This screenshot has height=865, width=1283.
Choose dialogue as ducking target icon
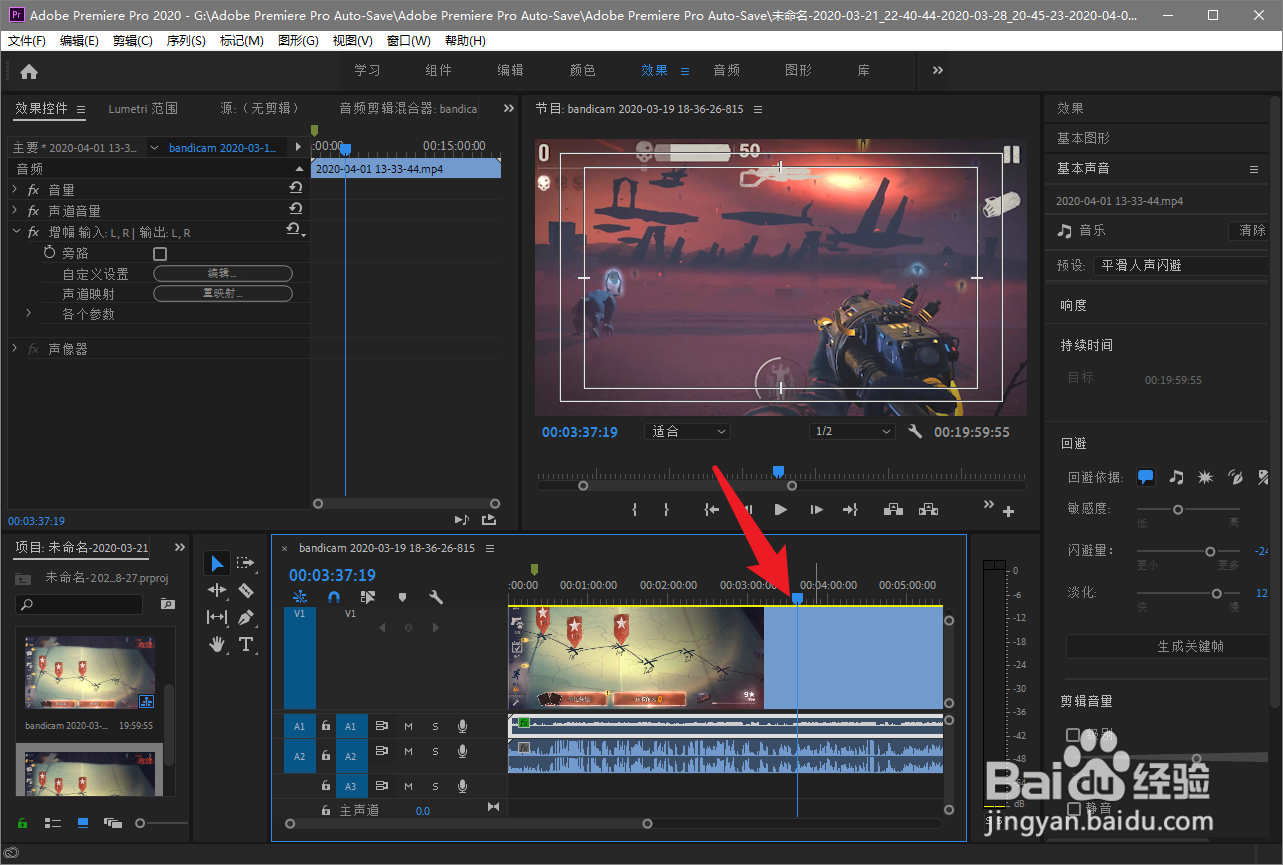1146,478
